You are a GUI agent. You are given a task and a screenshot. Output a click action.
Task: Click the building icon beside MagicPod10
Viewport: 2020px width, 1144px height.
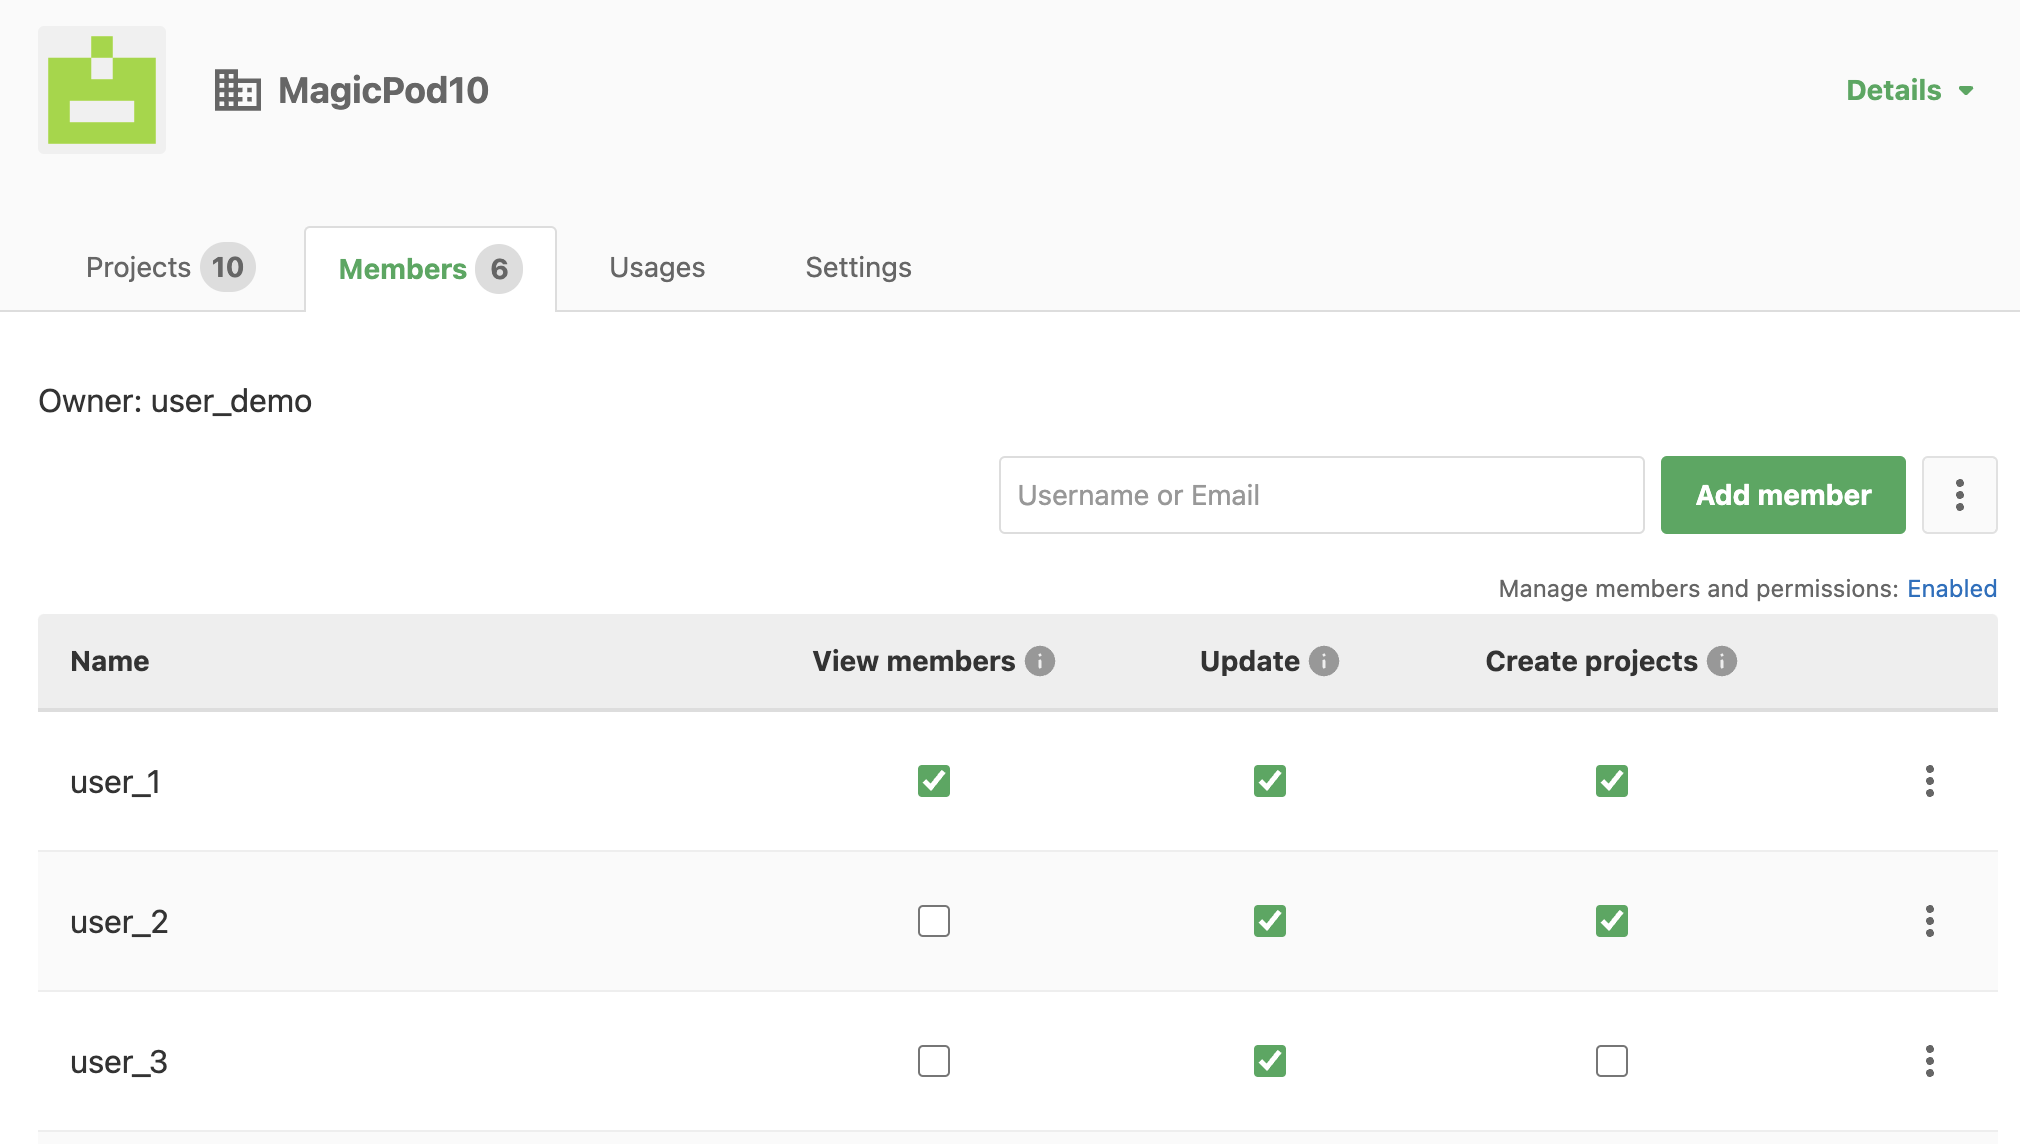(238, 90)
